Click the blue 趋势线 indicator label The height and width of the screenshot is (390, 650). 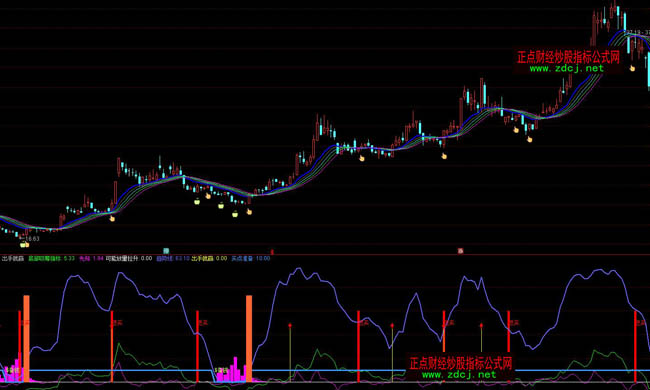[x=165, y=258]
